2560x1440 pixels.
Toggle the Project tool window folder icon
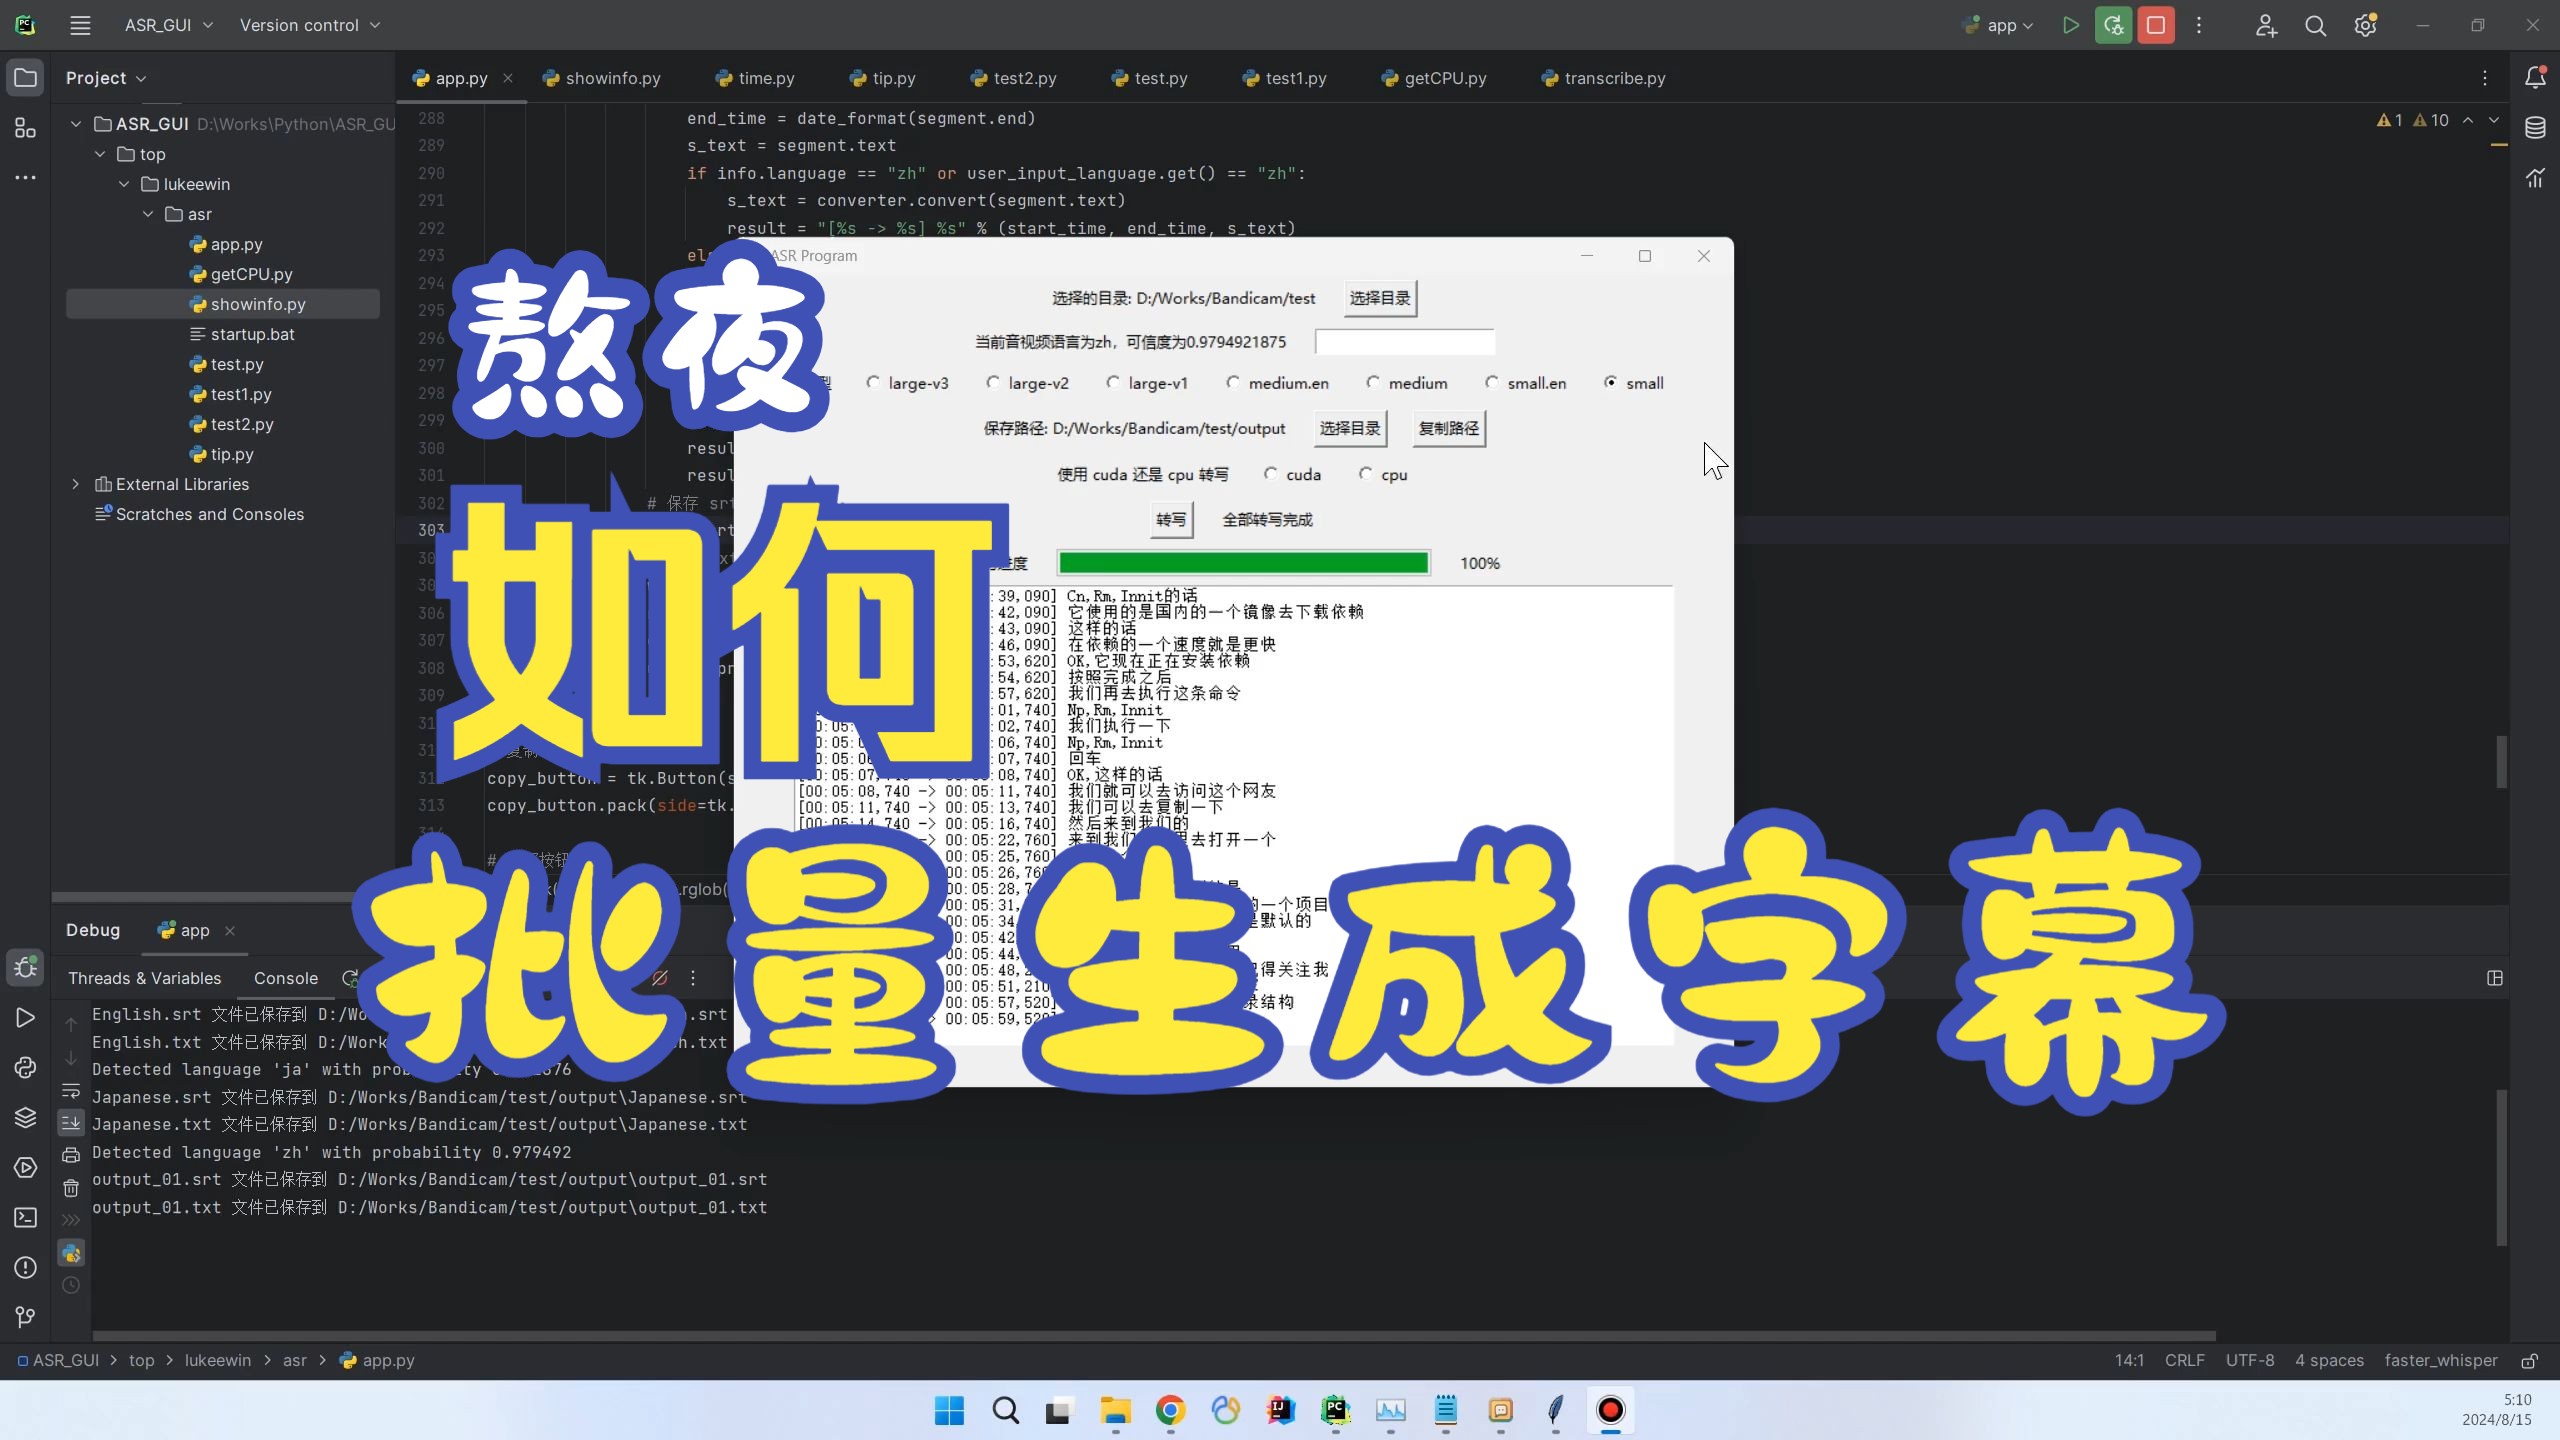pos(25,77)
